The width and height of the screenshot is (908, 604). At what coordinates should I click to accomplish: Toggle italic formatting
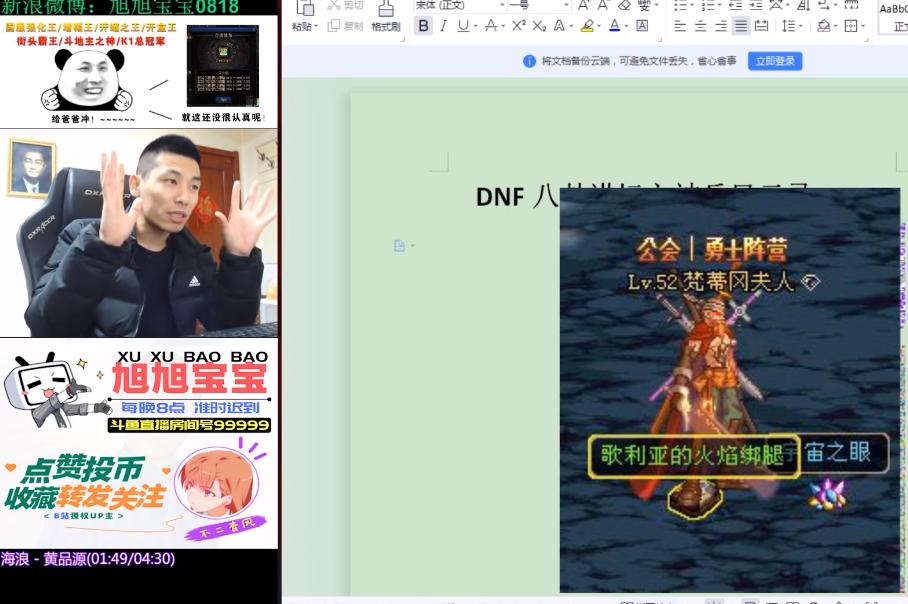(x=443, y=27)
